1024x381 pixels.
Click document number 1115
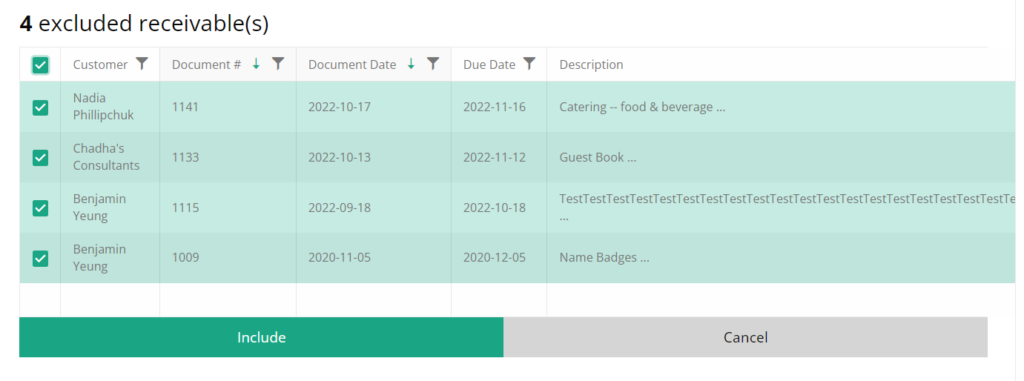(x=185, y=208)
